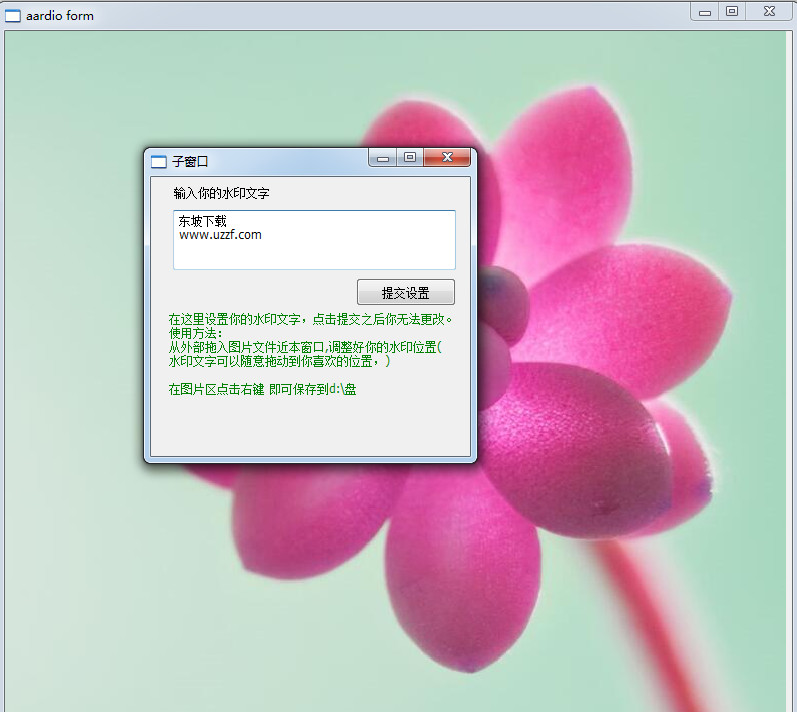The image size is (797, 712).
Task: Click the 子窗口 title bar window icon
Action: (159, 162)
